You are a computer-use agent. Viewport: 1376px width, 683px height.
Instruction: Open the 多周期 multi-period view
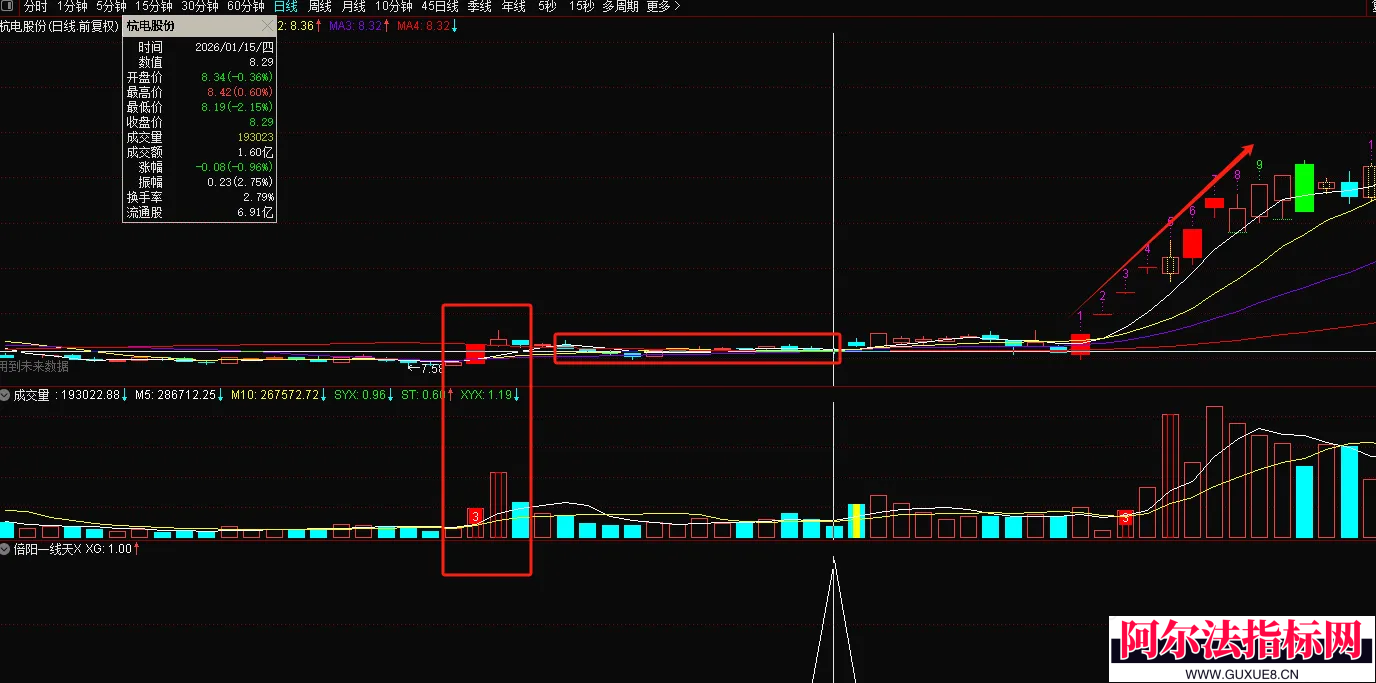(x=620, y=6)
